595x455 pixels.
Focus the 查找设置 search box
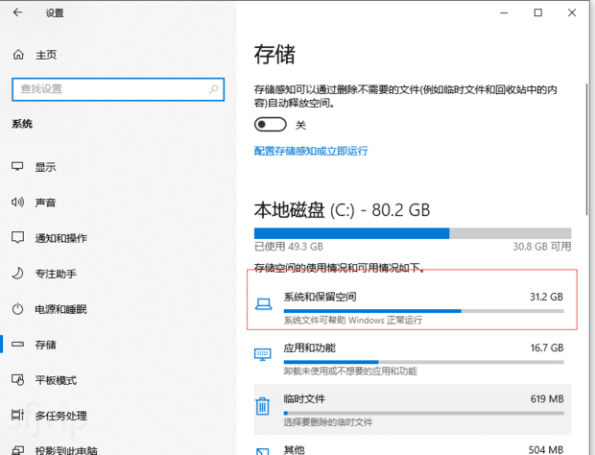[x=118, y=89]
